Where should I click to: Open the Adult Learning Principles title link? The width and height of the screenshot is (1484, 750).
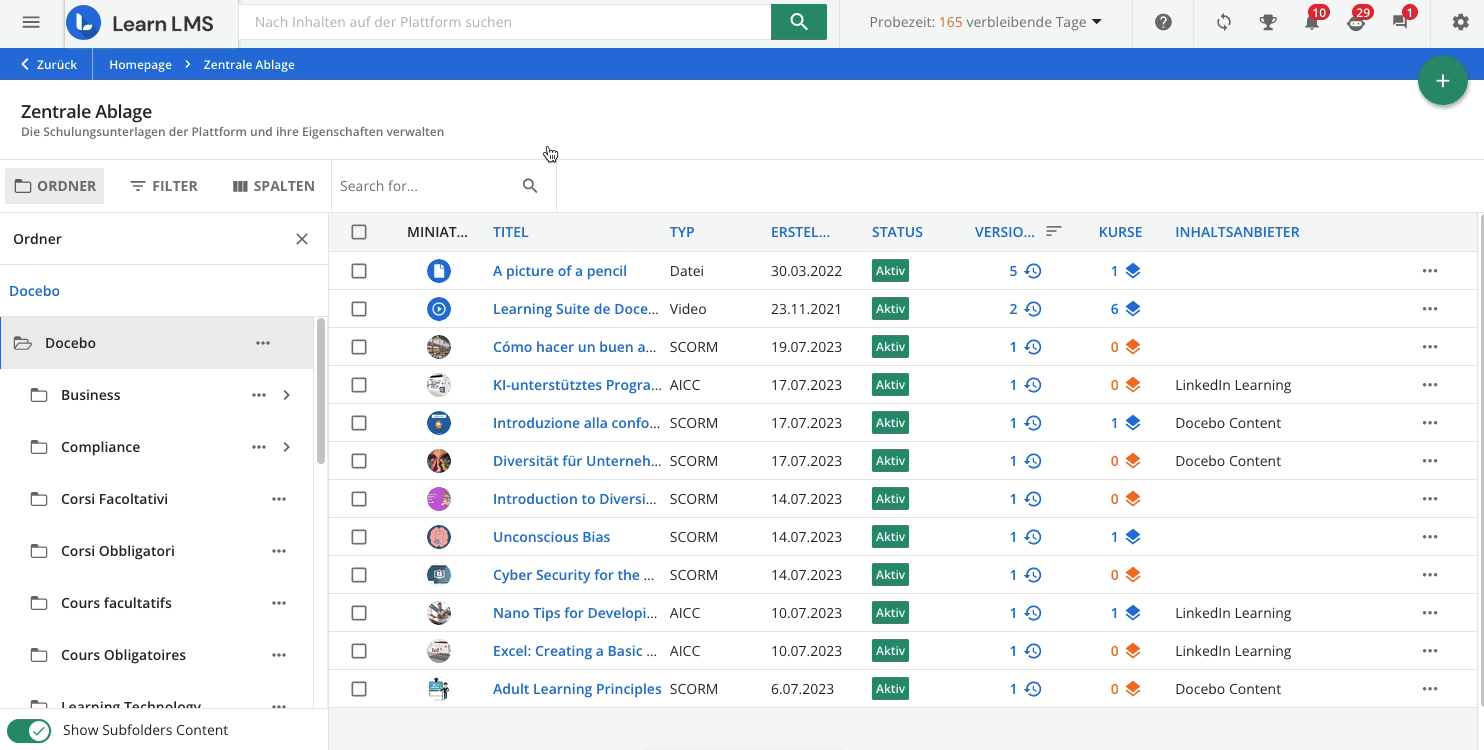(x=576, y=689)
